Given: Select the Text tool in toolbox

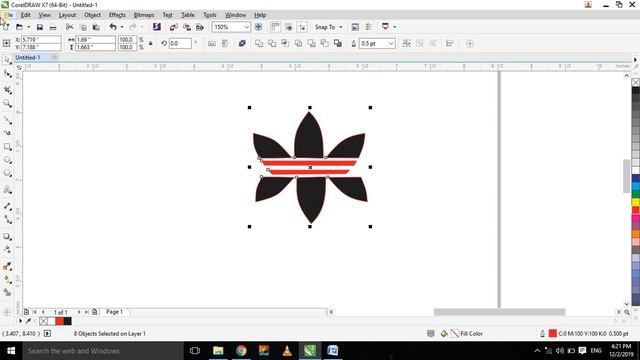Looking at the screenshot, I should point(7,190).
